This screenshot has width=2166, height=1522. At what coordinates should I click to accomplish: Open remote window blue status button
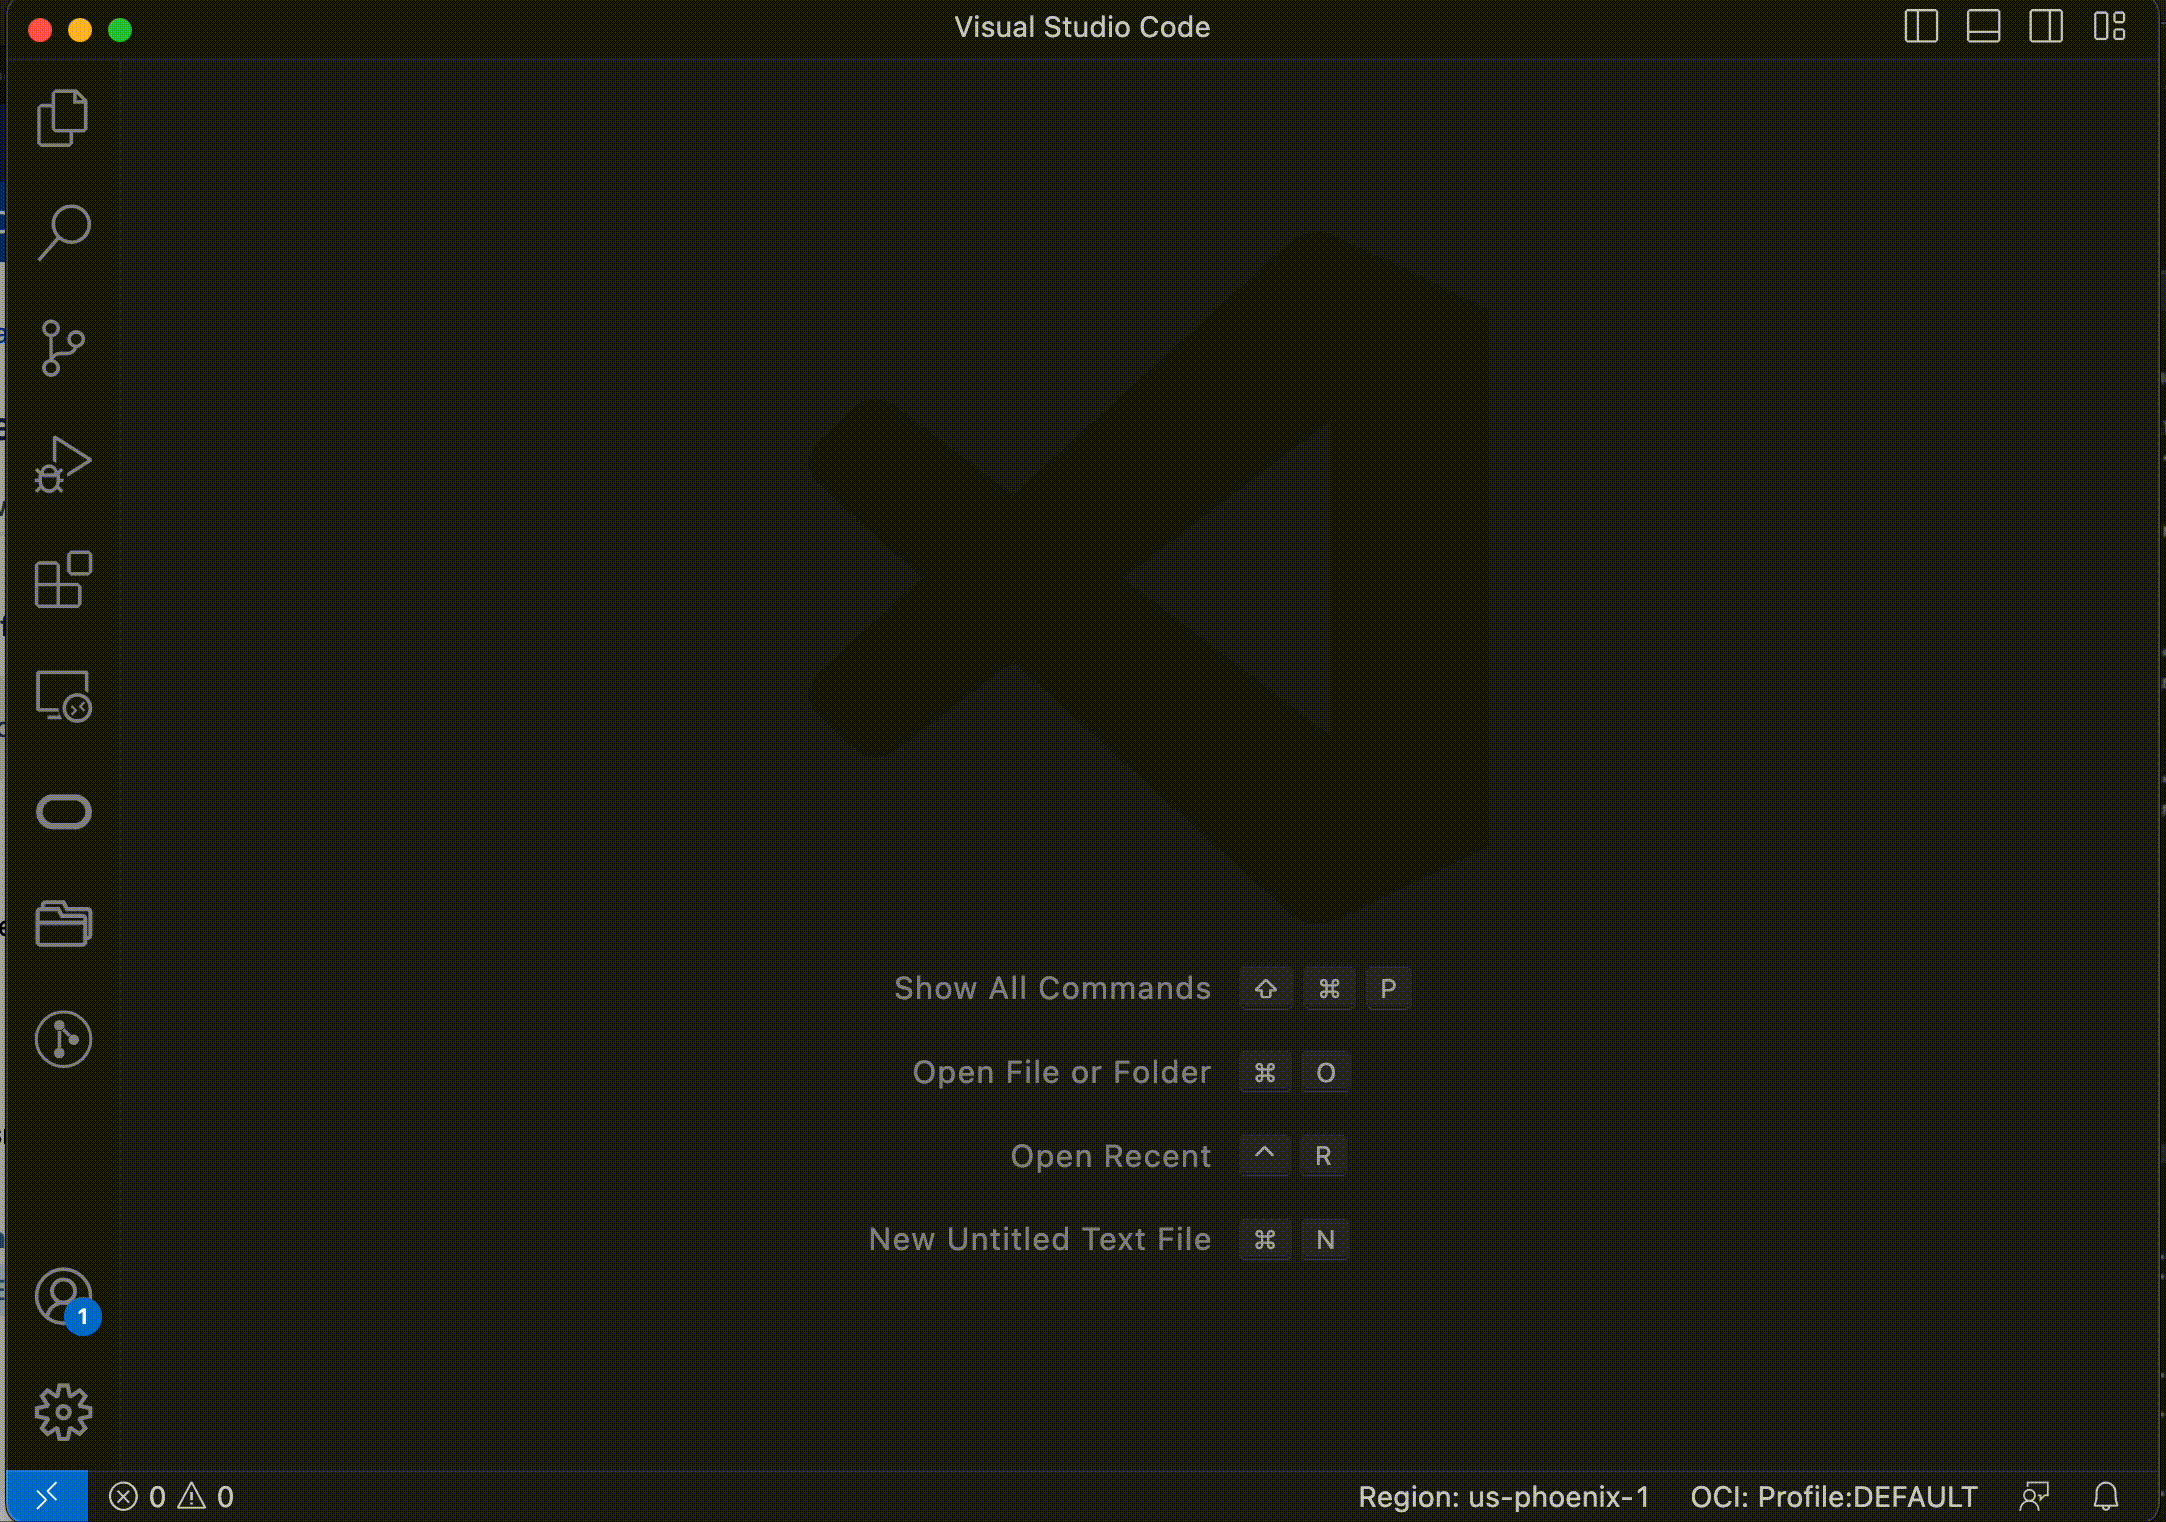[x=47, y=1497]
